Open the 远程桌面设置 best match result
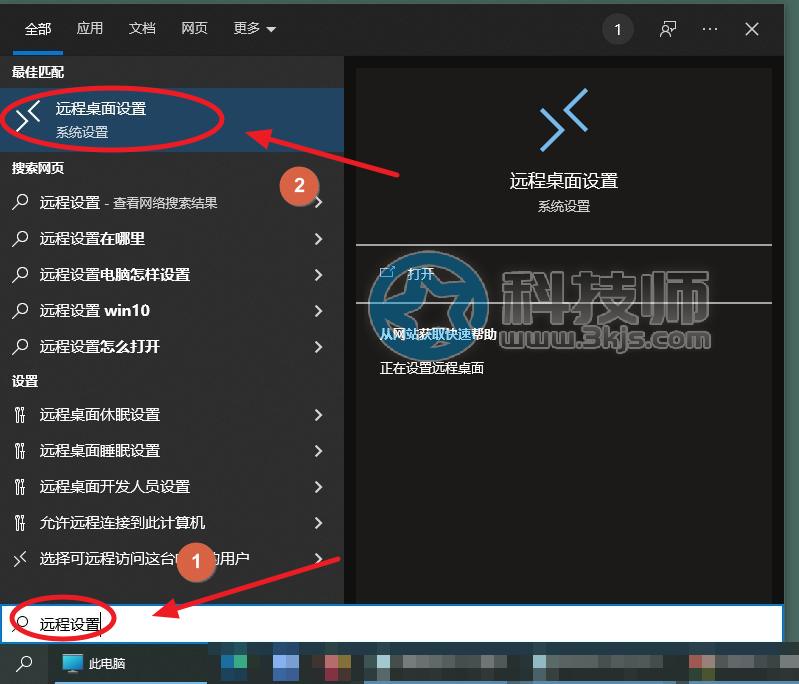Image resolution: width=799 pixels, height=684 pixels. coord(172,120)
